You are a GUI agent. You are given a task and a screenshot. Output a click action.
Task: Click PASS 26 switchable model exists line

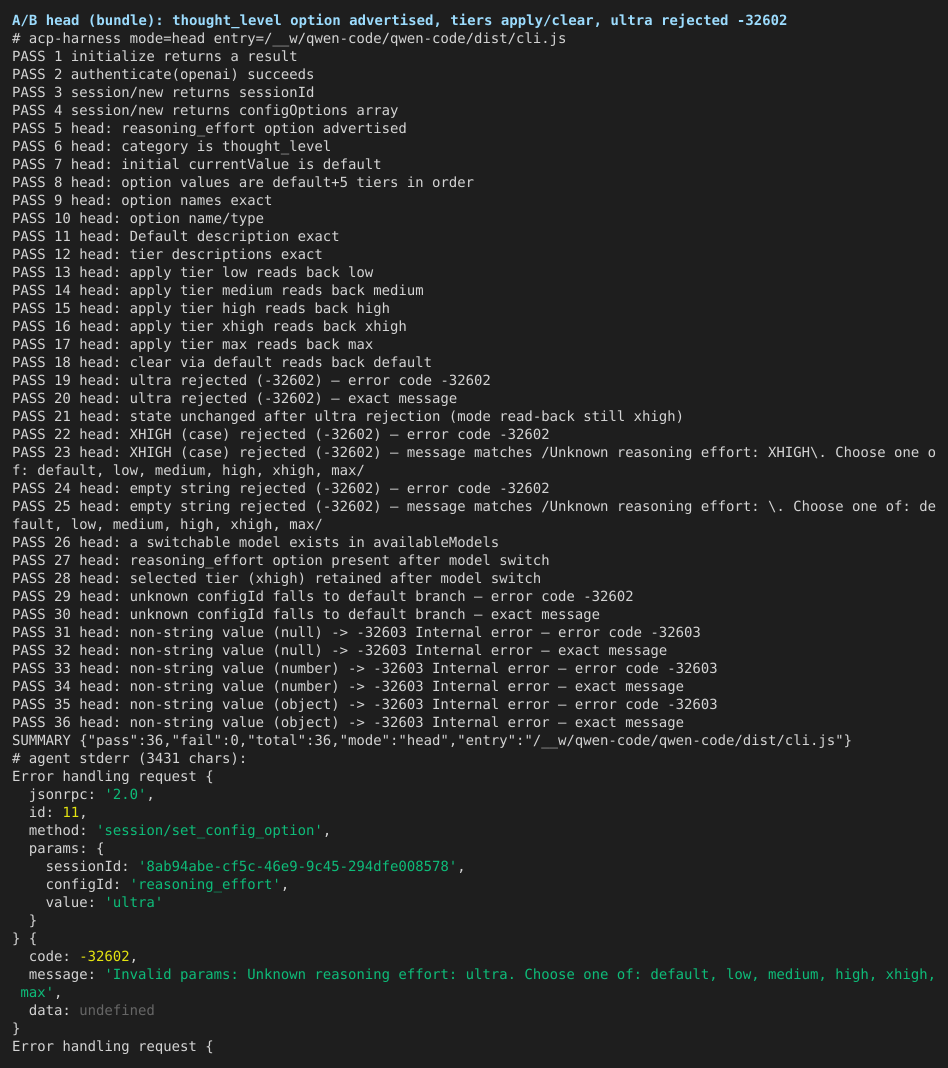(255, 542)
